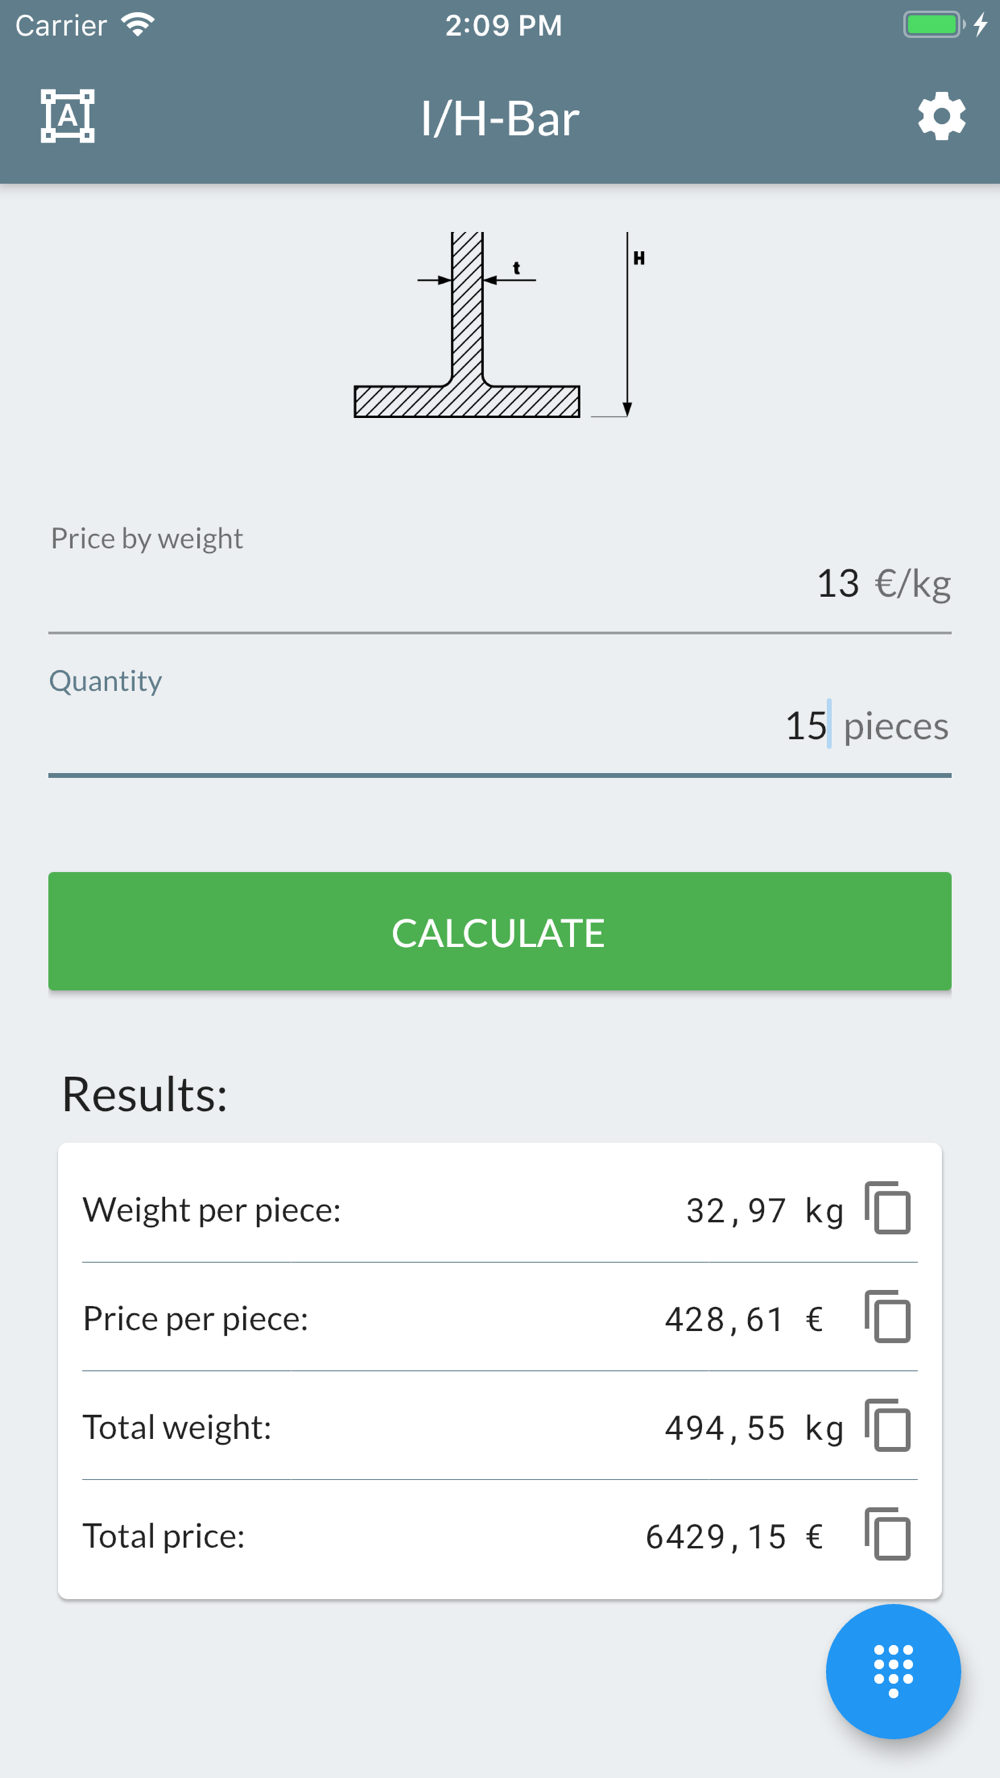Image resolution: width=1000 pixels, height=1778 pixels.
Task: Select the Weight per piece result row
Action: (x=500, y=1209)
